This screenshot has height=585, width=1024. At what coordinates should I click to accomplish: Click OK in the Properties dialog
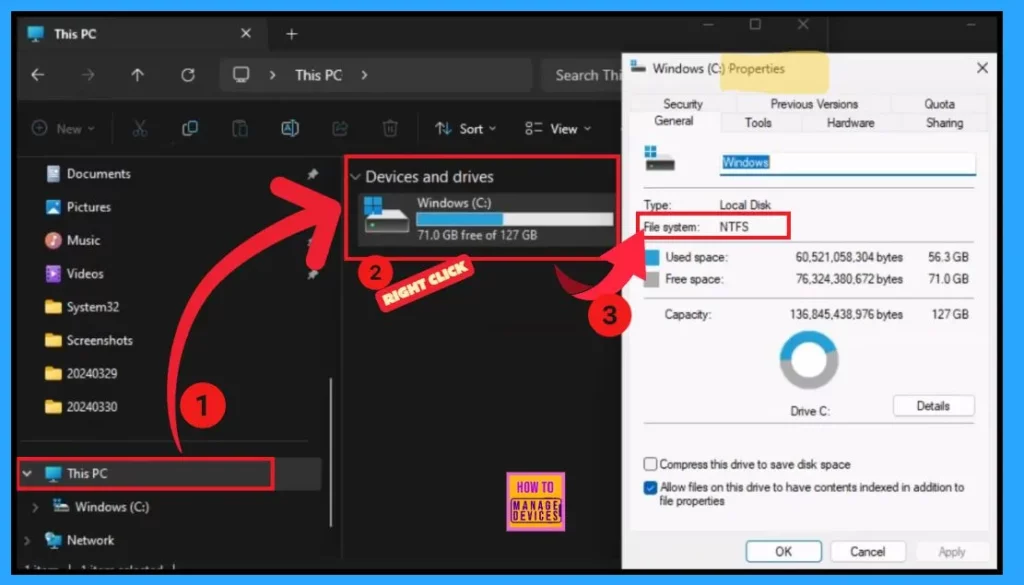(x=784, y=552)
